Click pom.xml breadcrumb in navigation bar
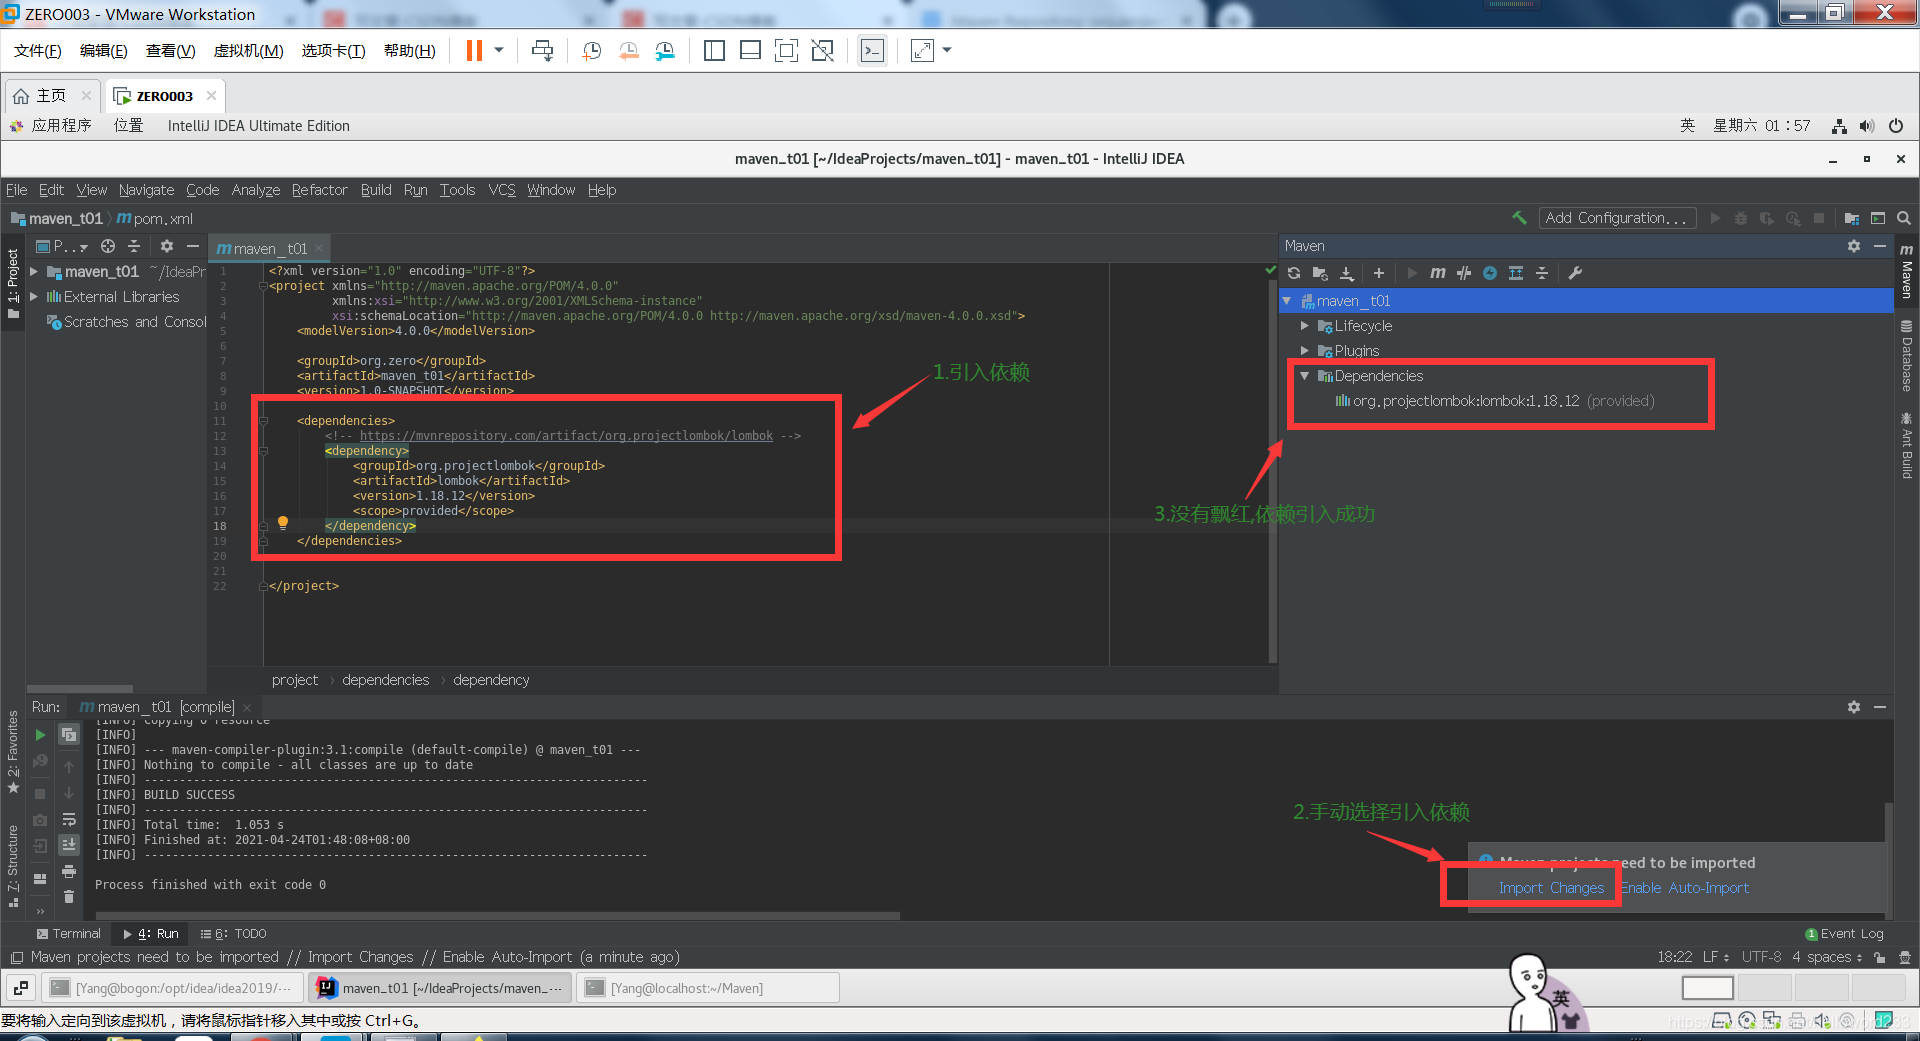This screenshot has width=1920, height=1041. click(155, 219)
